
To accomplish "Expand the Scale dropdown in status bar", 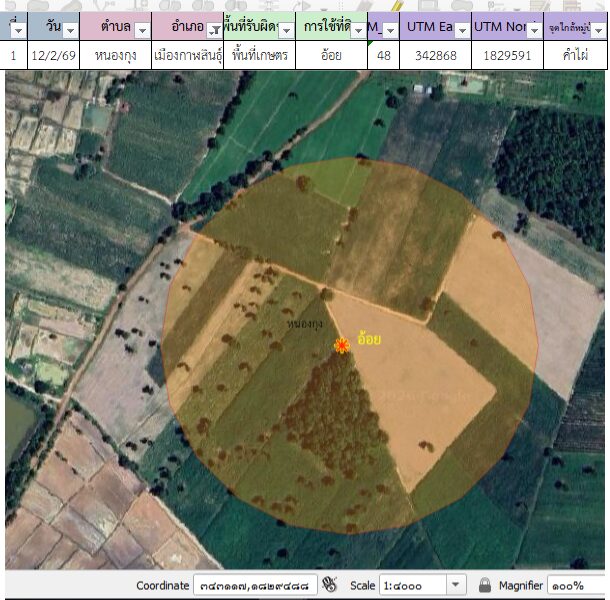I will 456,585.
